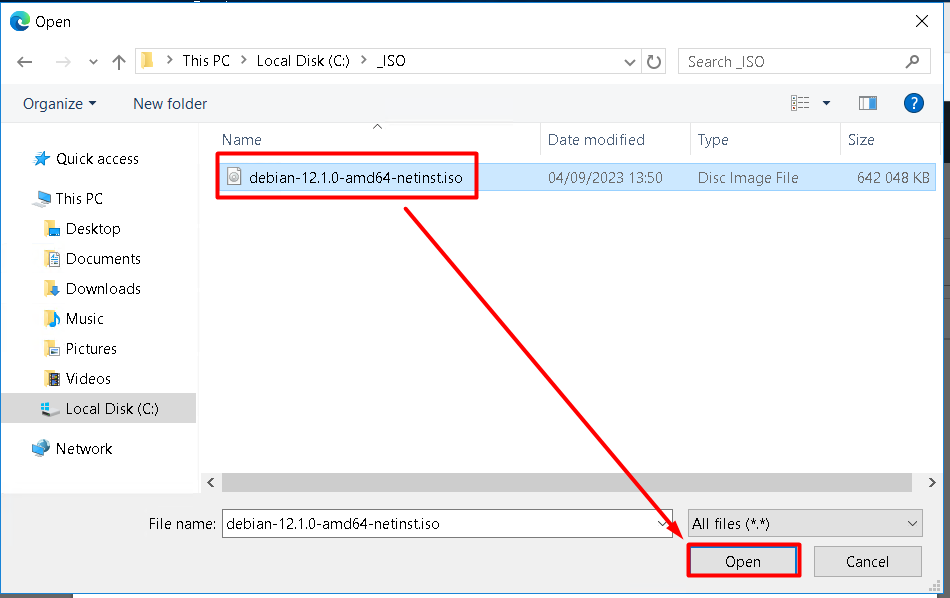This screenshot has width=950, height=598.
Task: Click the 642 048 KB size cell
Action: 893,178
